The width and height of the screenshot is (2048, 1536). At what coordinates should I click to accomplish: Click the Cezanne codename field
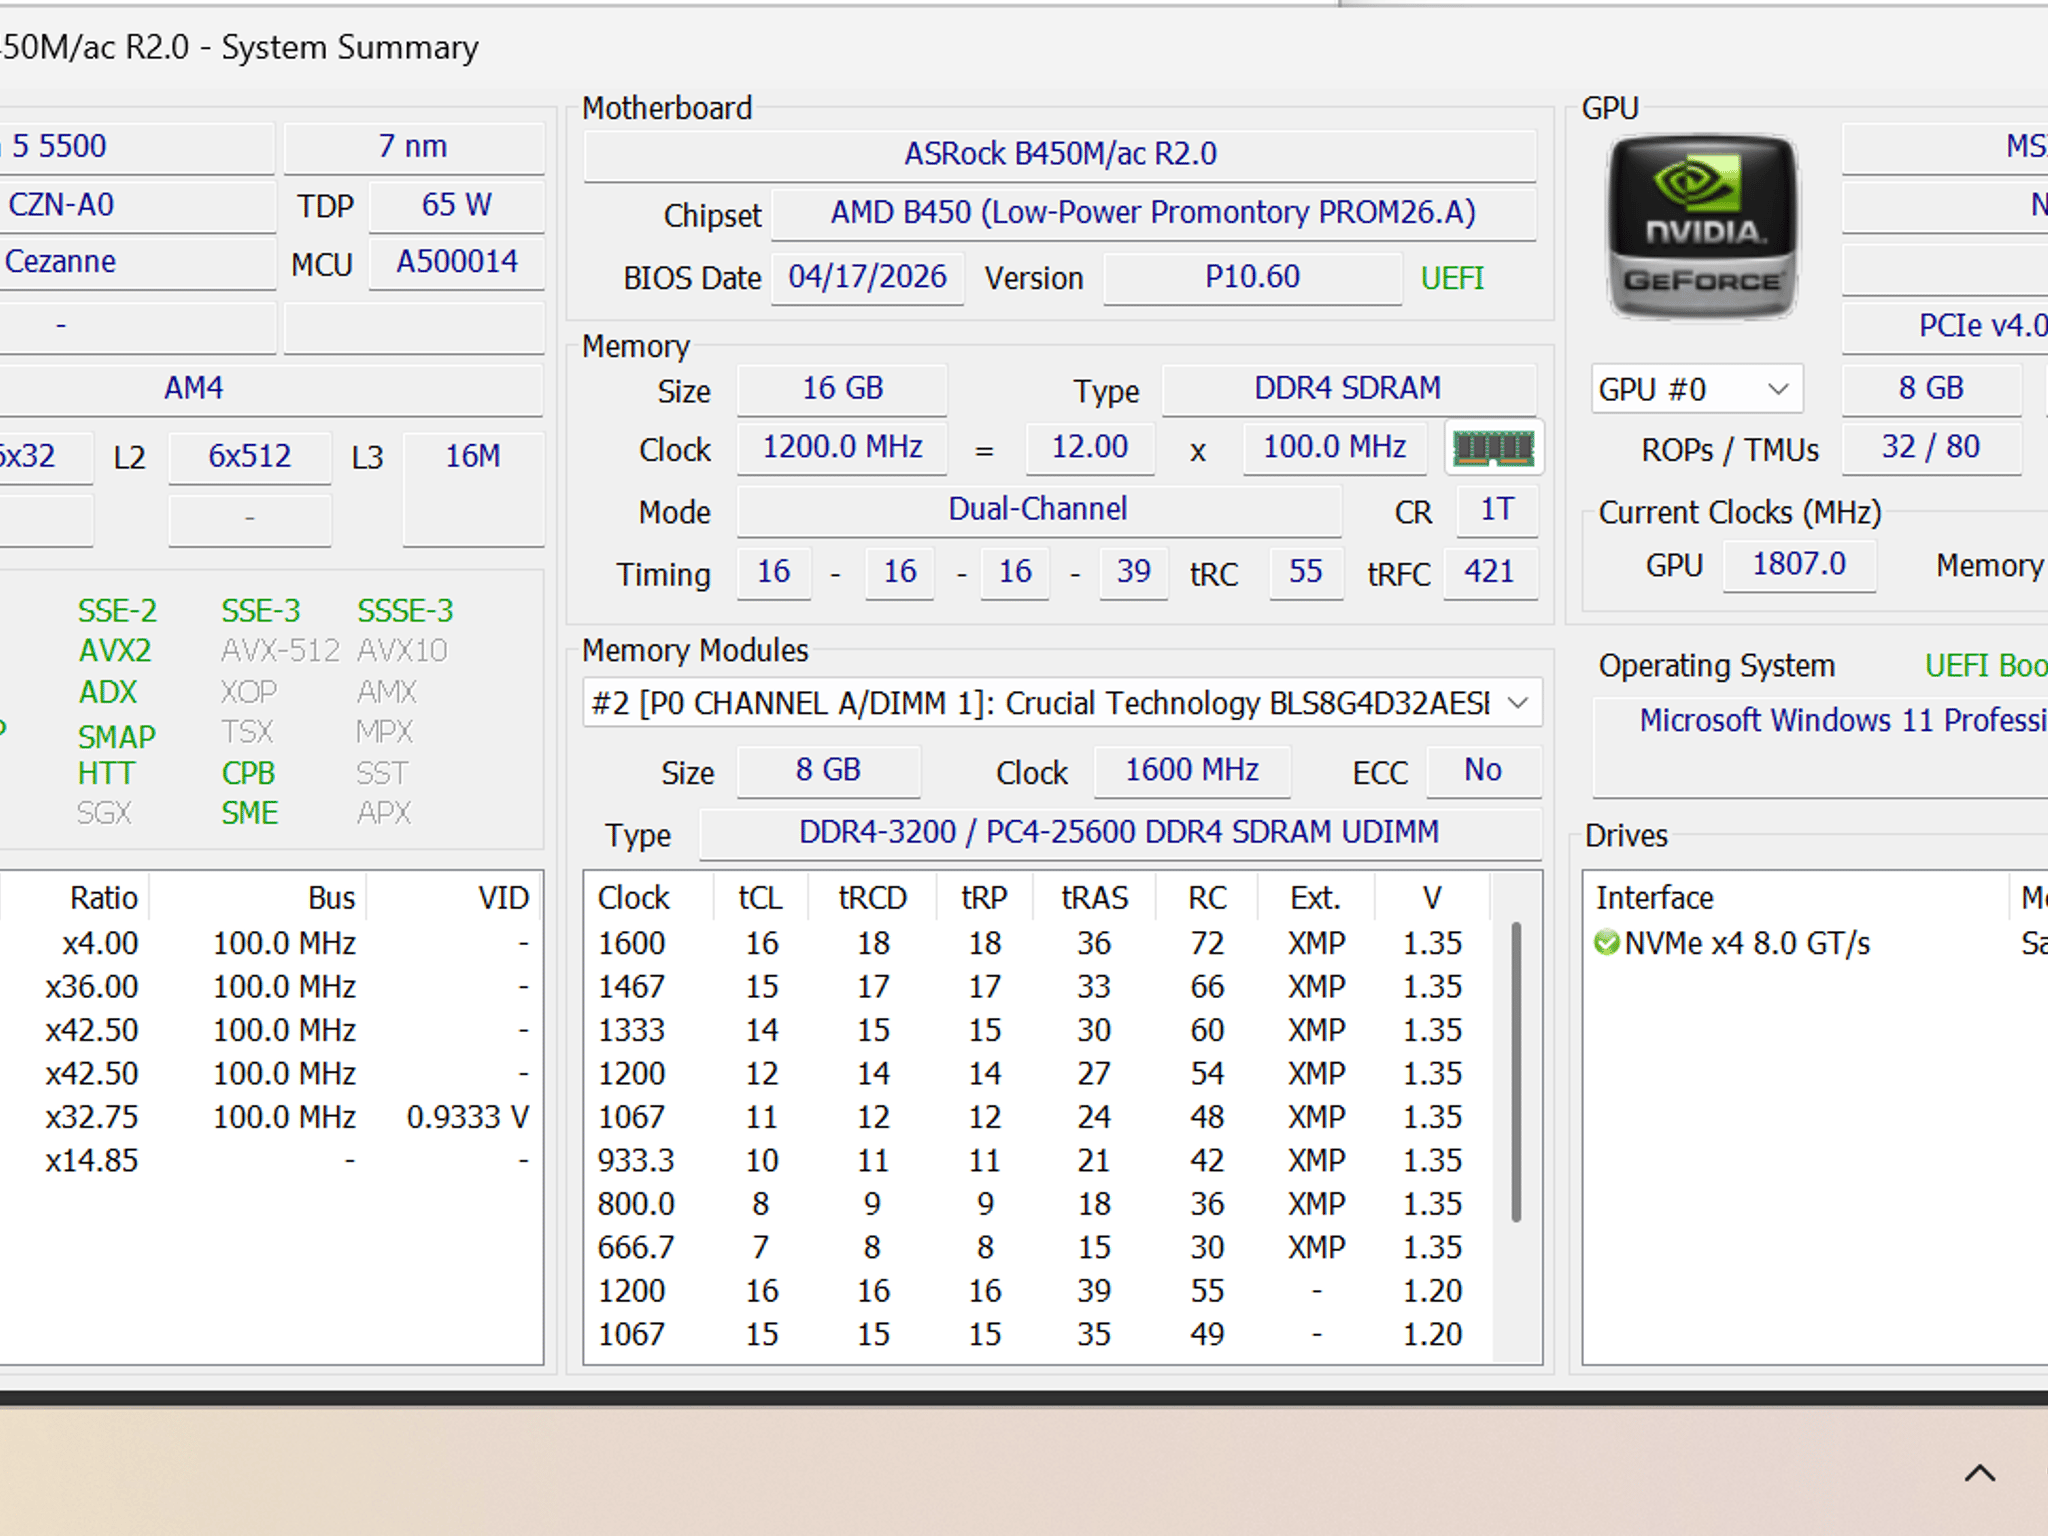pos(137,262)
